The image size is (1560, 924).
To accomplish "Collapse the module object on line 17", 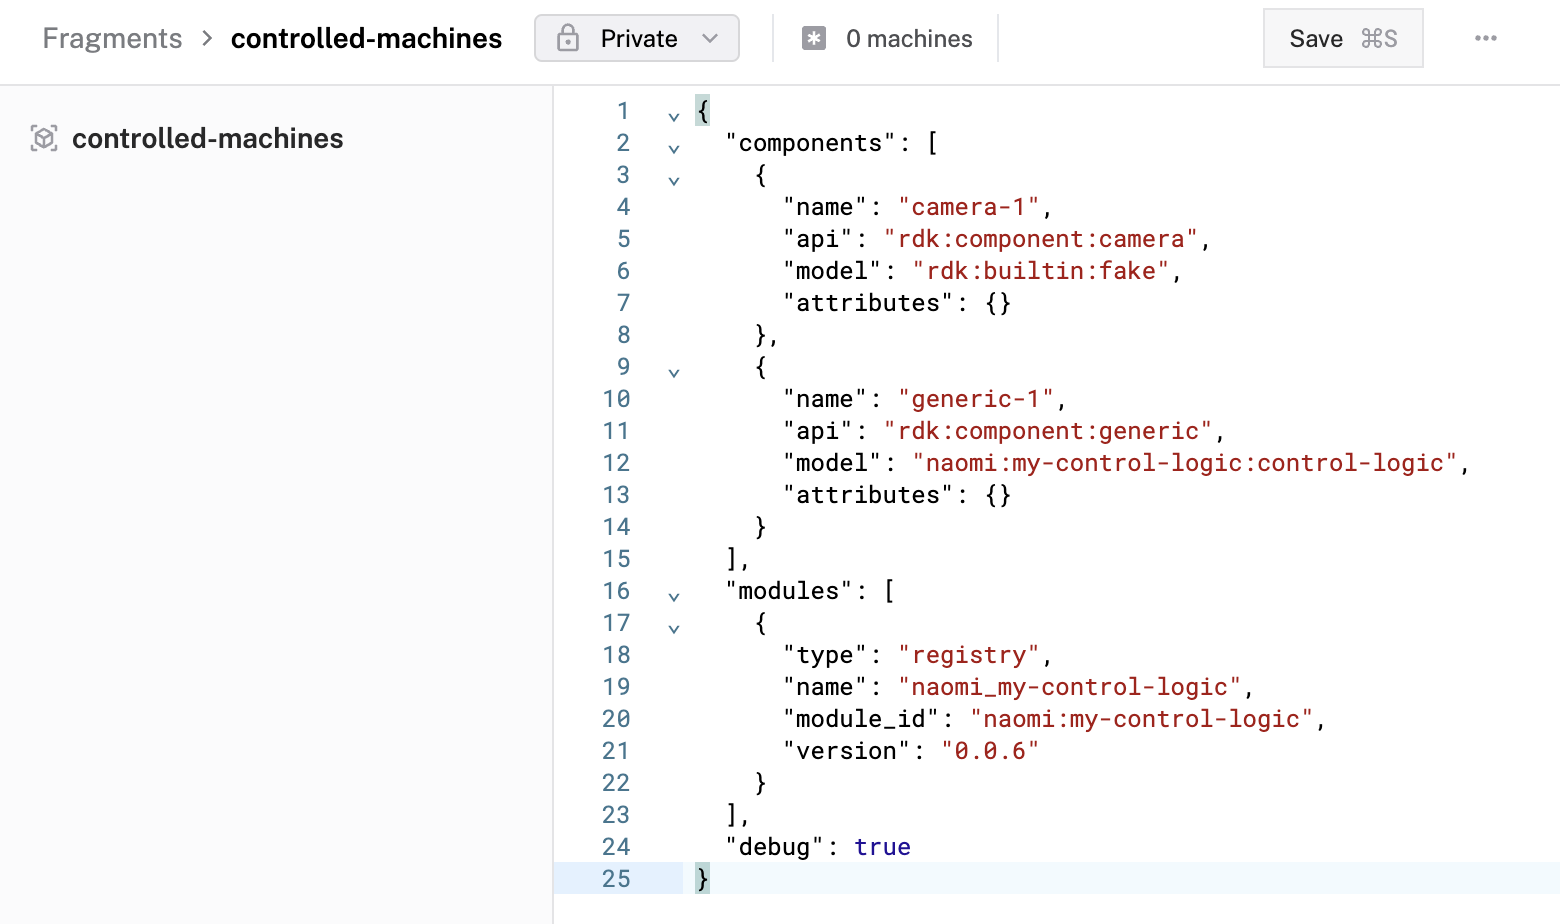I will coord(674,629).
